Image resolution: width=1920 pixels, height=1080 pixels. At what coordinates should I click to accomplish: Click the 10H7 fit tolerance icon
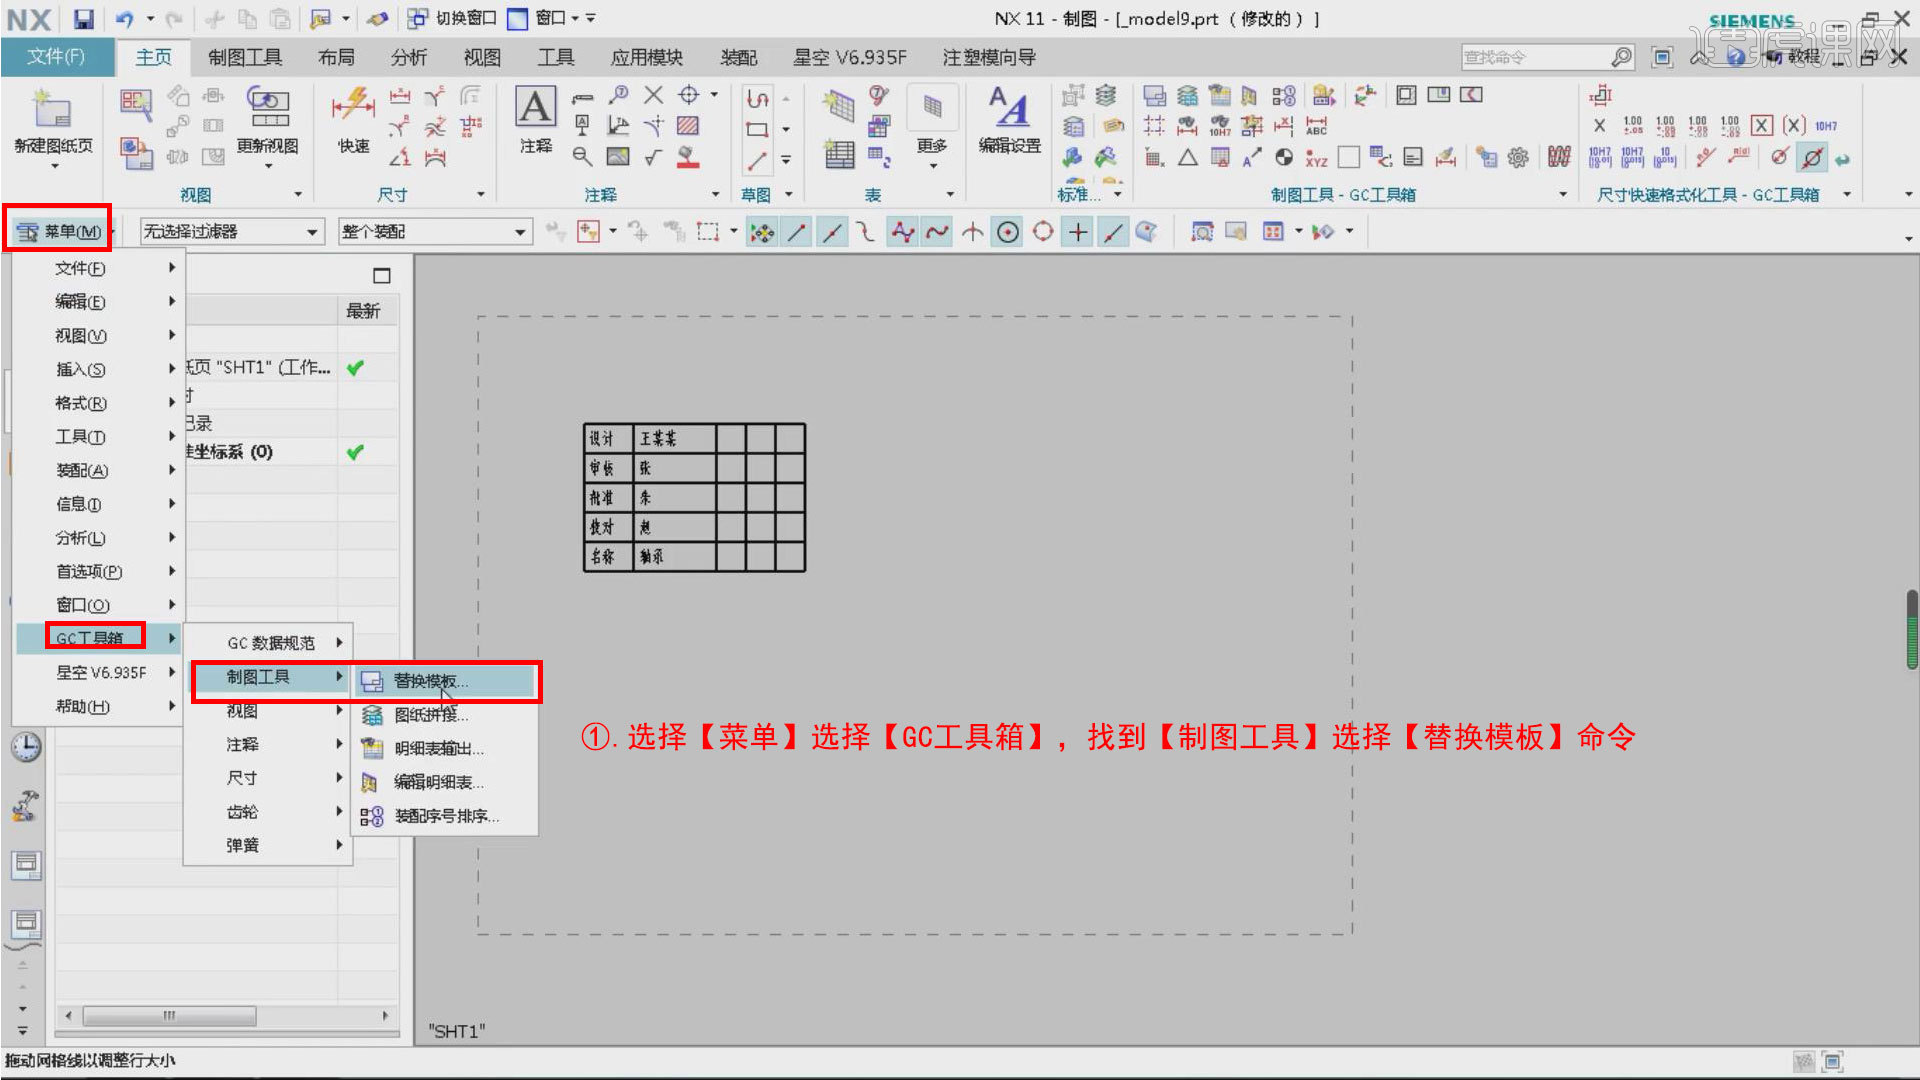tap(1826, 126)
